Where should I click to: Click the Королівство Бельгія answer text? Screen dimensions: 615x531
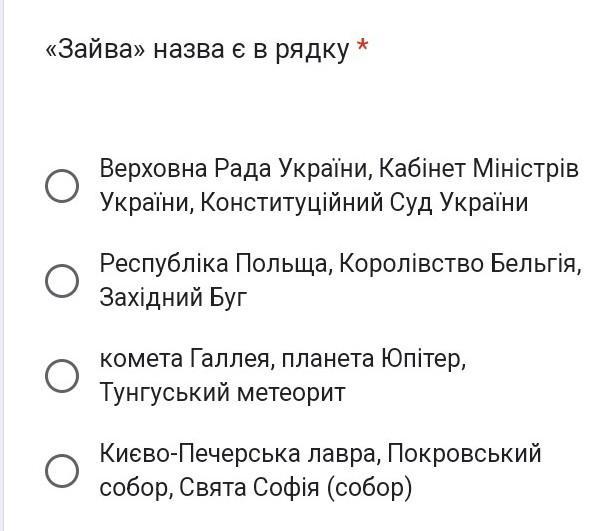[x=460, y=264]
